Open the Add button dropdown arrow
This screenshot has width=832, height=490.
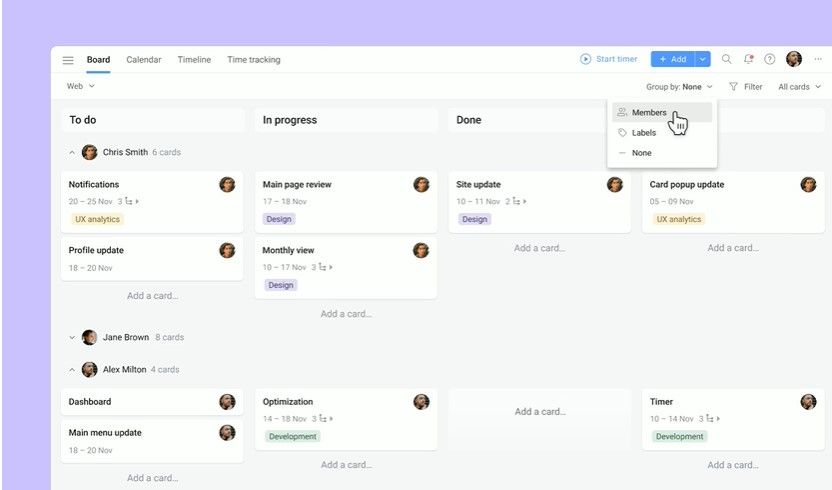(x=703, y=59)
